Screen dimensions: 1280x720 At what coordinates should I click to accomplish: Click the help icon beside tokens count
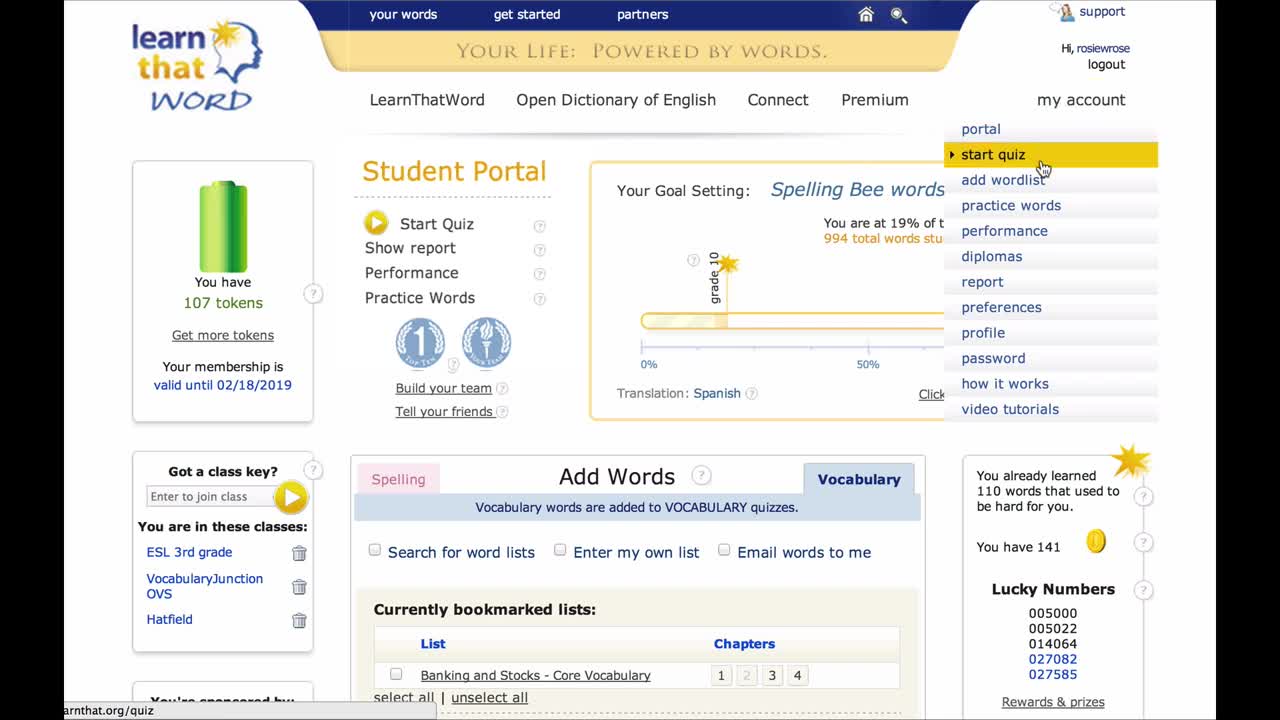[313, 294]
